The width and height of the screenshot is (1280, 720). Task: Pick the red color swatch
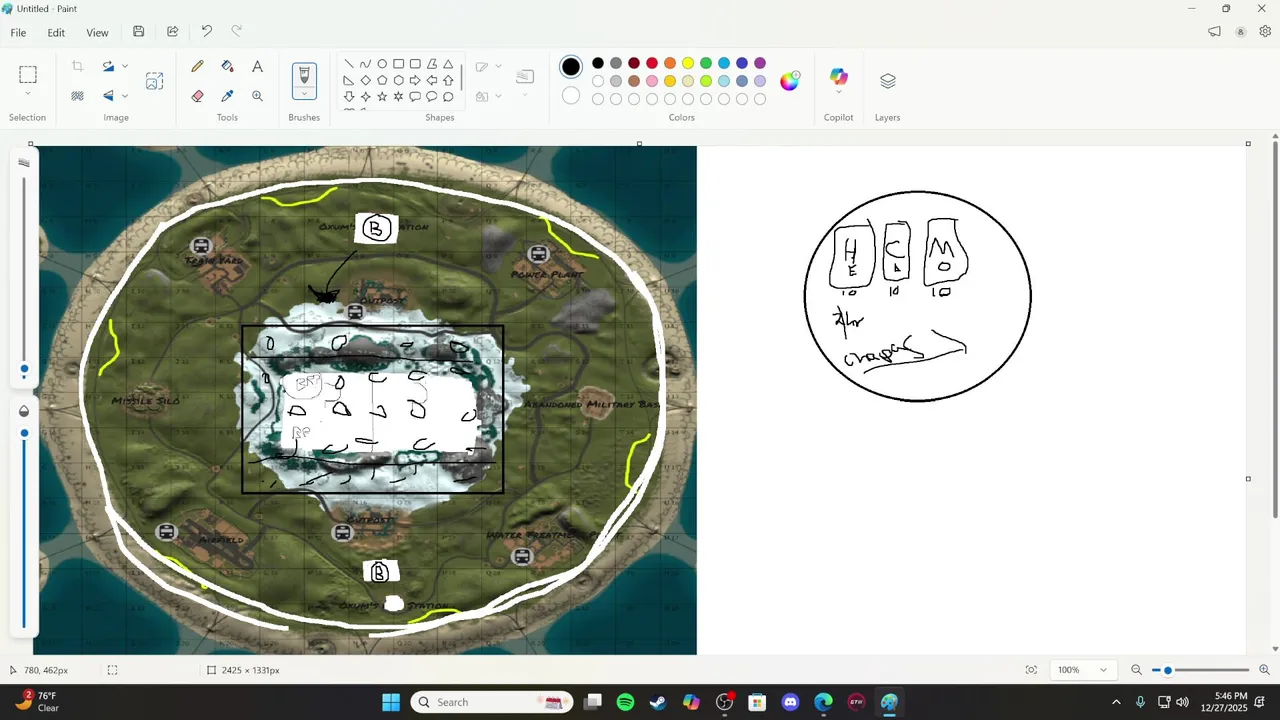click(x=652, y=63)
